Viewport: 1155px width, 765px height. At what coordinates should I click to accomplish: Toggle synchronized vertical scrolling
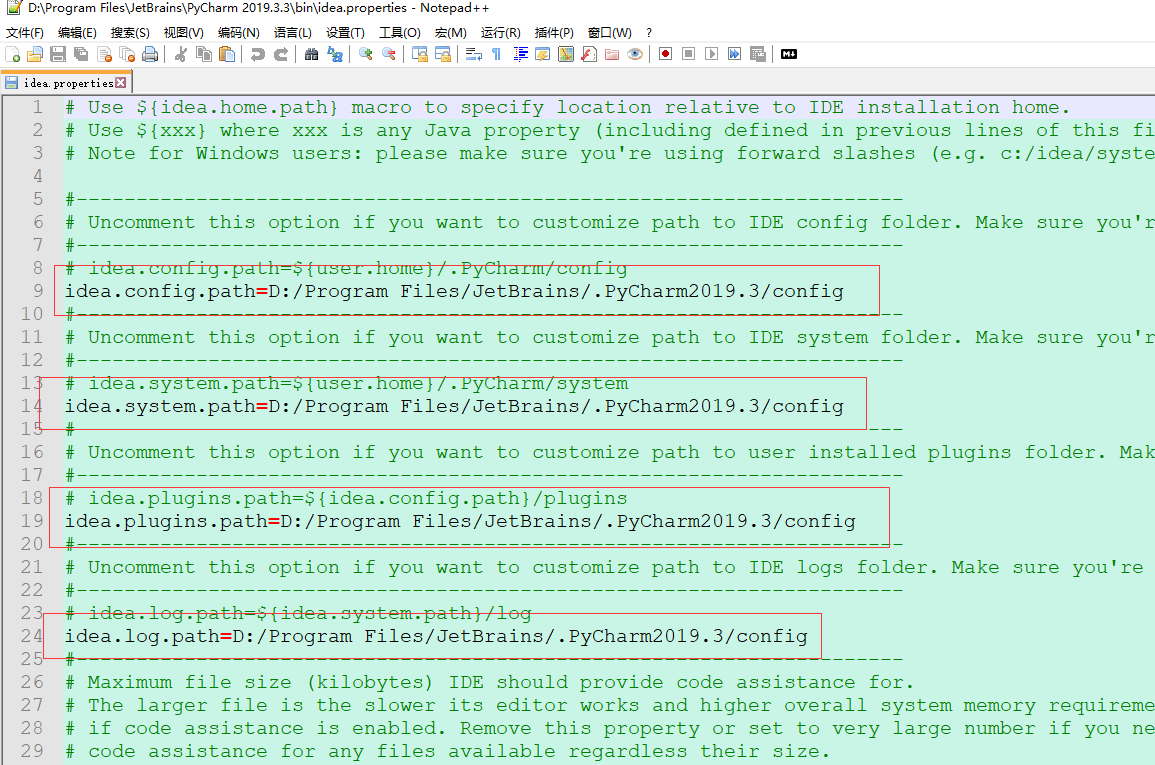420,54
